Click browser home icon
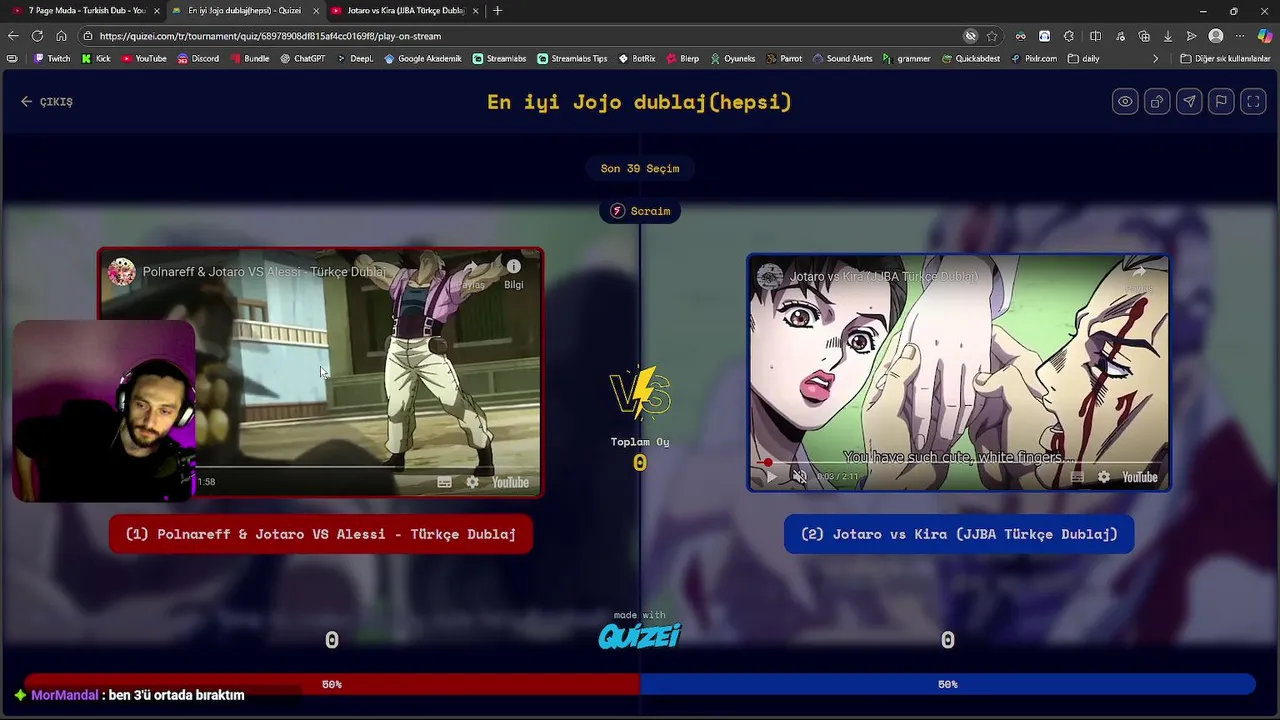The height and width of the screenshot is (720, 1280). 61,36
